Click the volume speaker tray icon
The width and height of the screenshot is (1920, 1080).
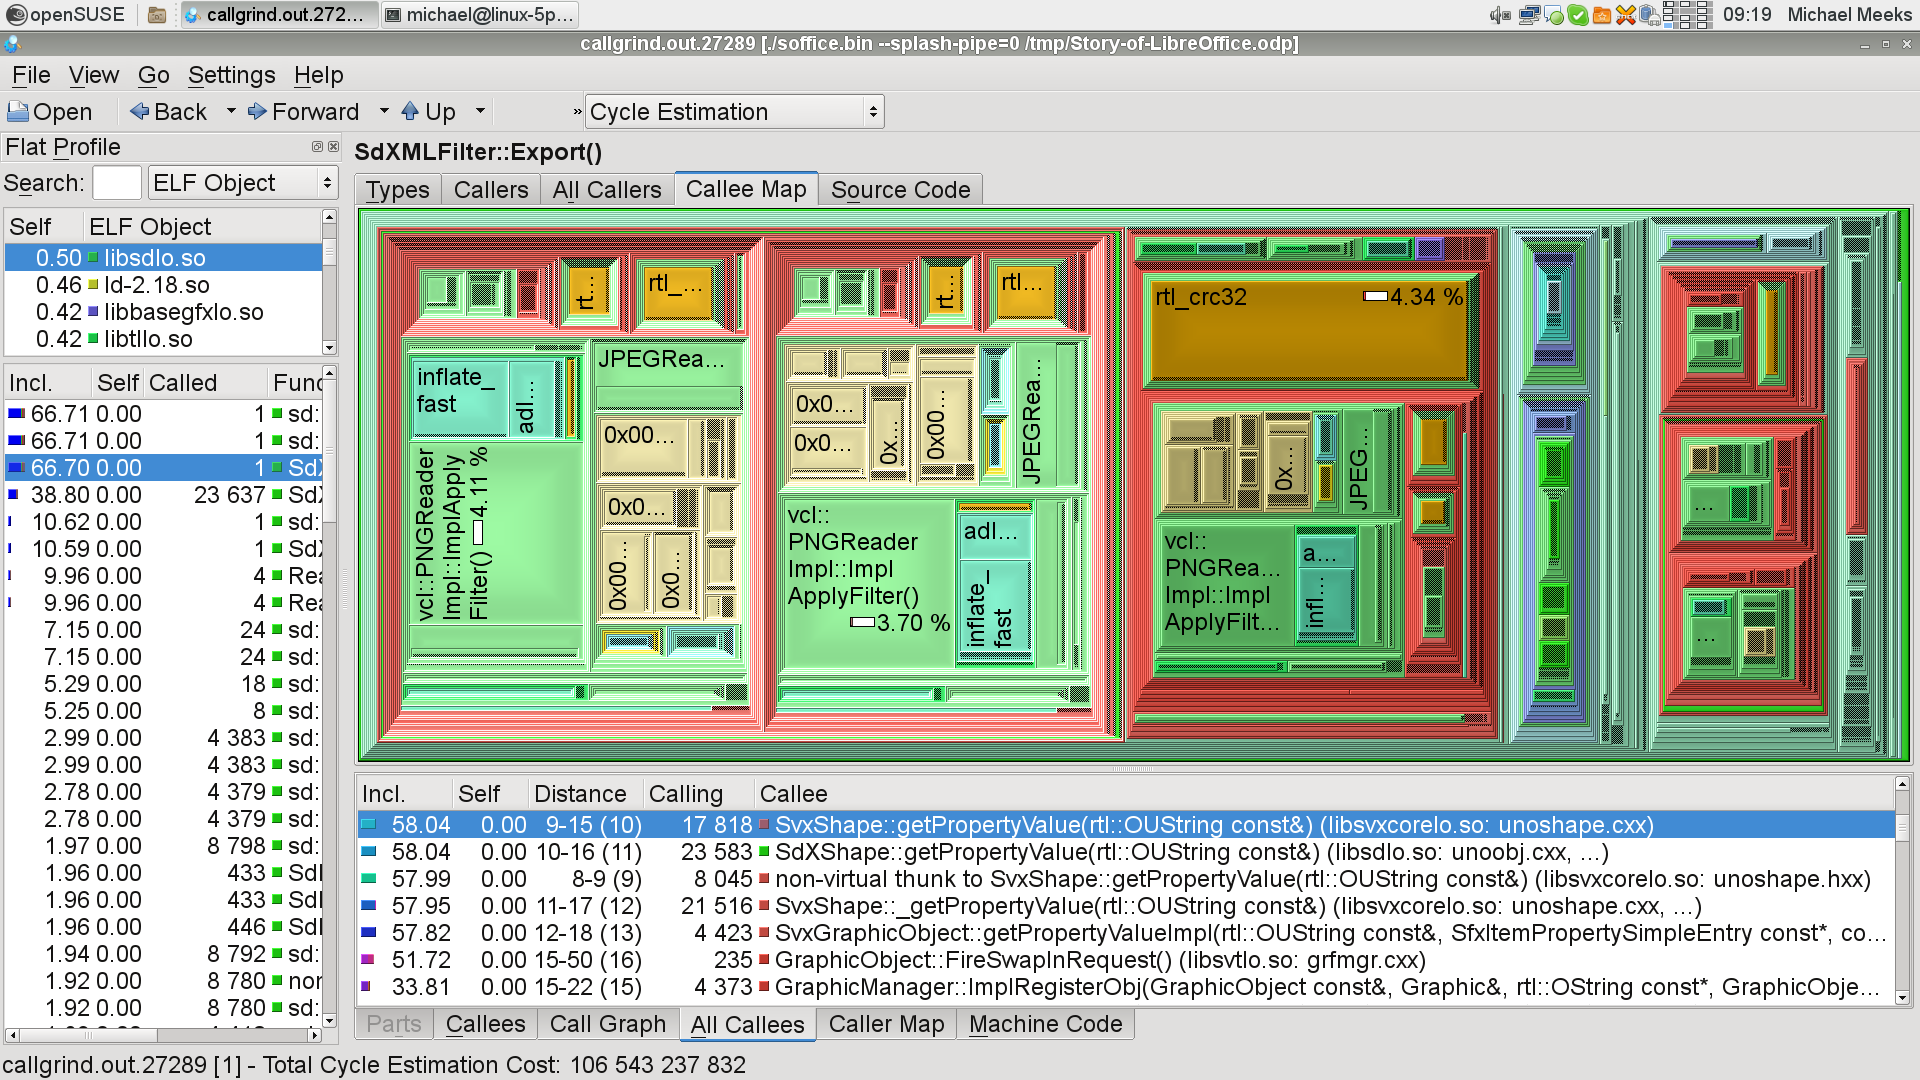click(x=1499, y=15)
